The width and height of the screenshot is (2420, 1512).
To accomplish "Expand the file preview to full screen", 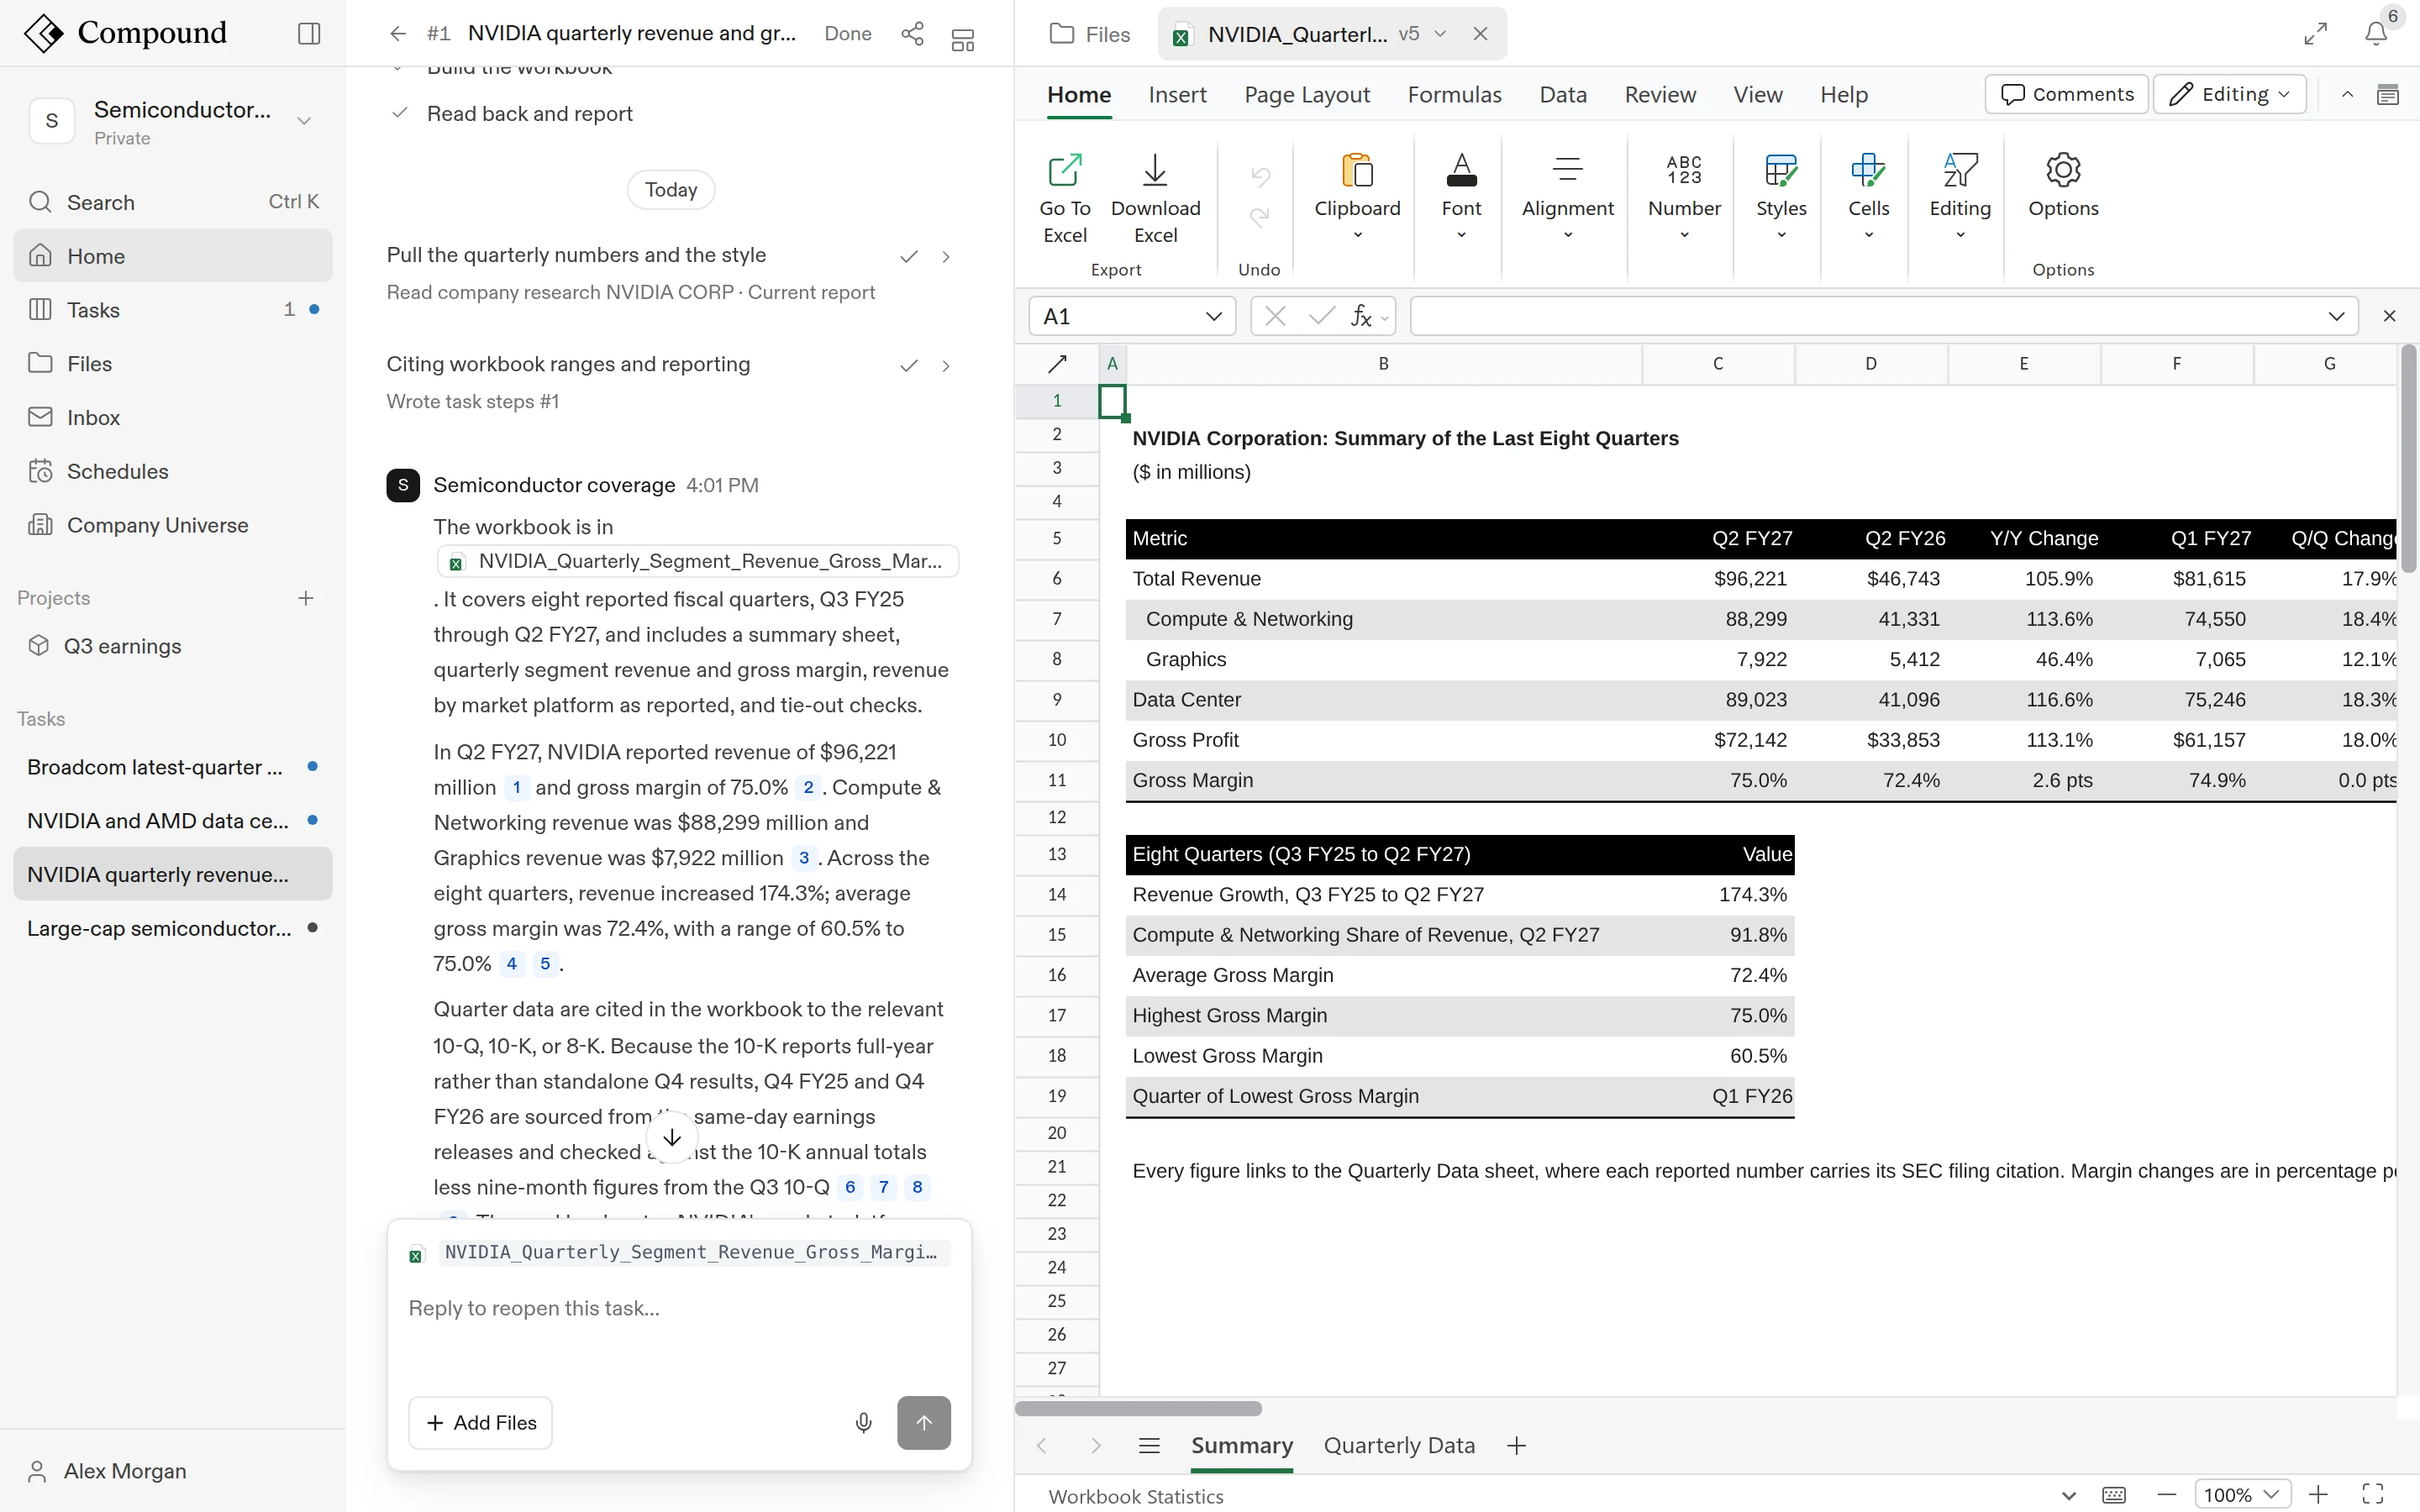I will (x=2315, y=34).
